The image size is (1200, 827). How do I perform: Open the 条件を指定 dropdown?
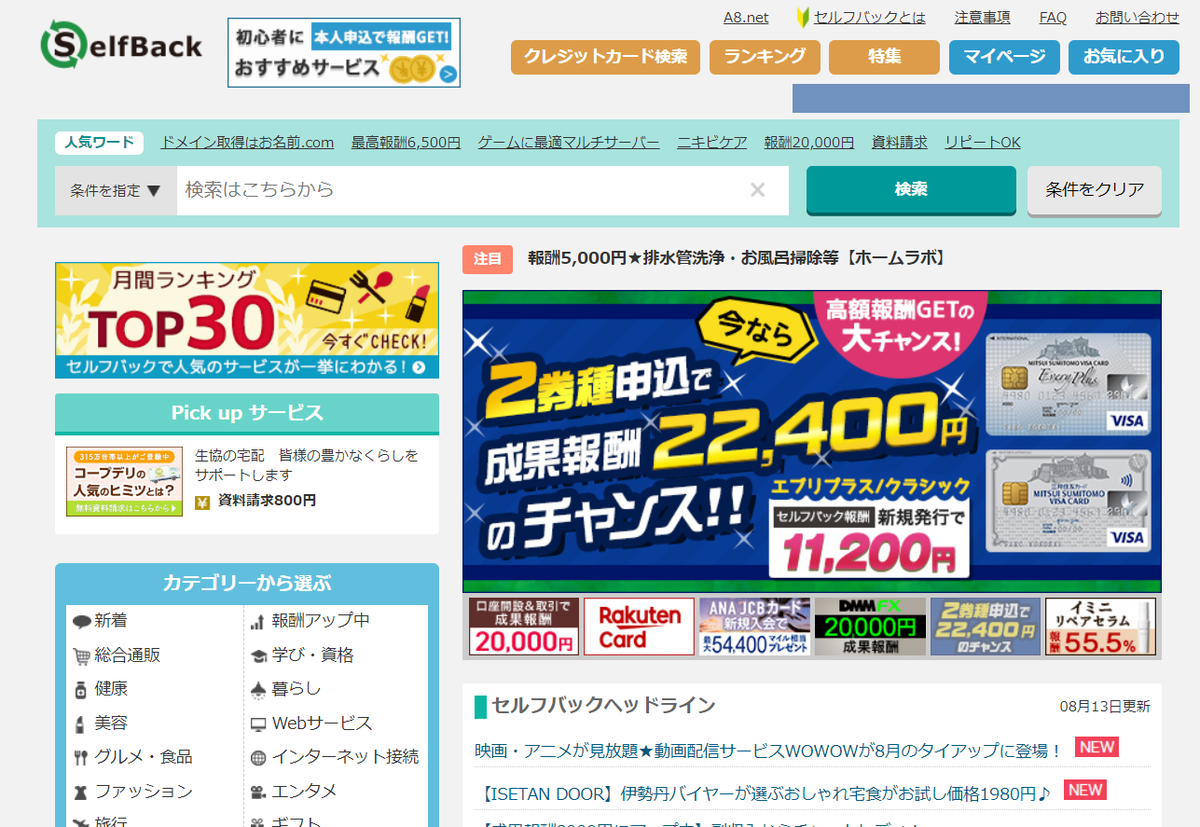116,190
